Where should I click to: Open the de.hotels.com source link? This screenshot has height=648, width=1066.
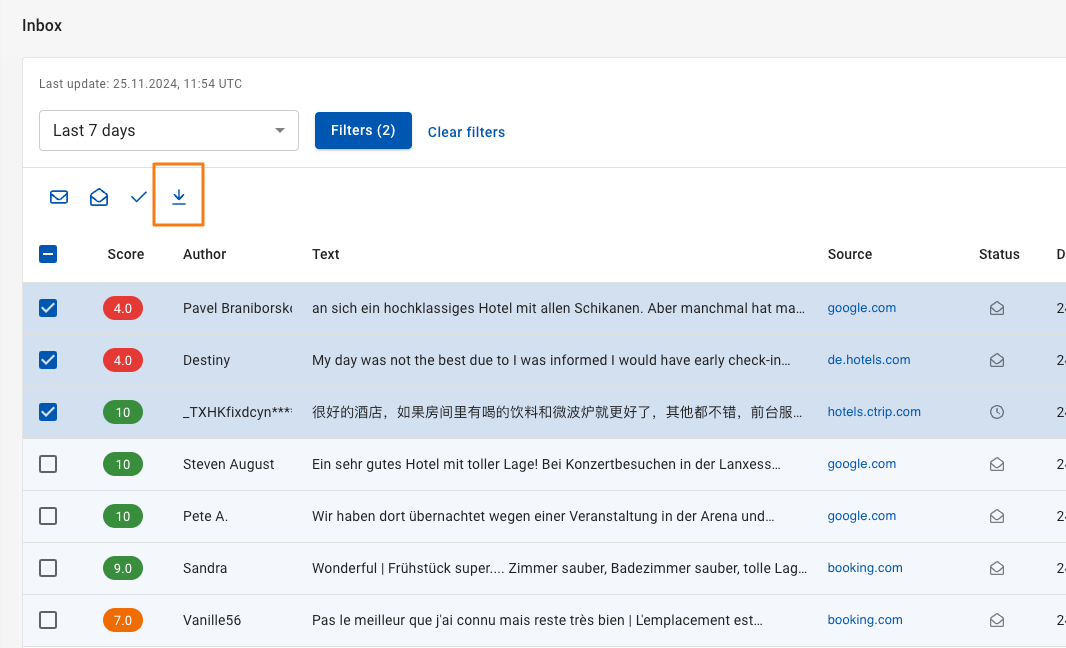[x=869, y=360]
